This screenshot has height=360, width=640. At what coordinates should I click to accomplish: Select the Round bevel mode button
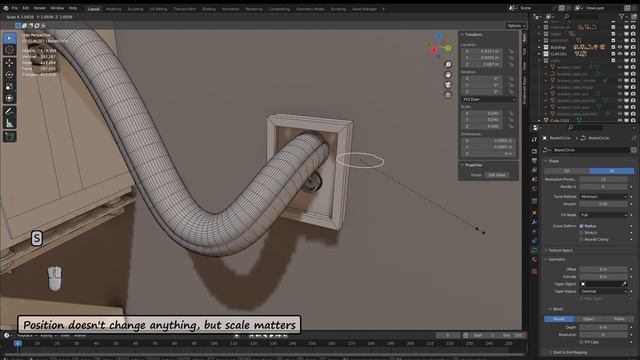point(559,319)
